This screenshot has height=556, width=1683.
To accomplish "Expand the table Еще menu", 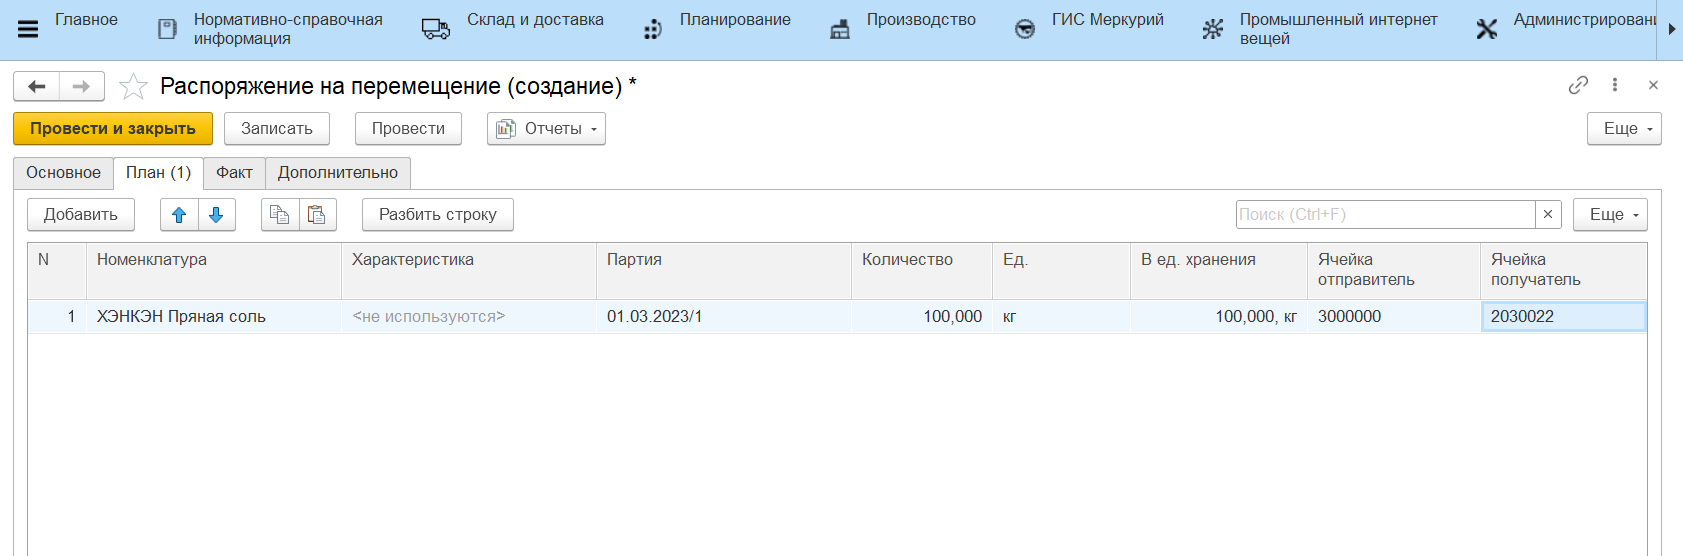I will (1609, 215).
